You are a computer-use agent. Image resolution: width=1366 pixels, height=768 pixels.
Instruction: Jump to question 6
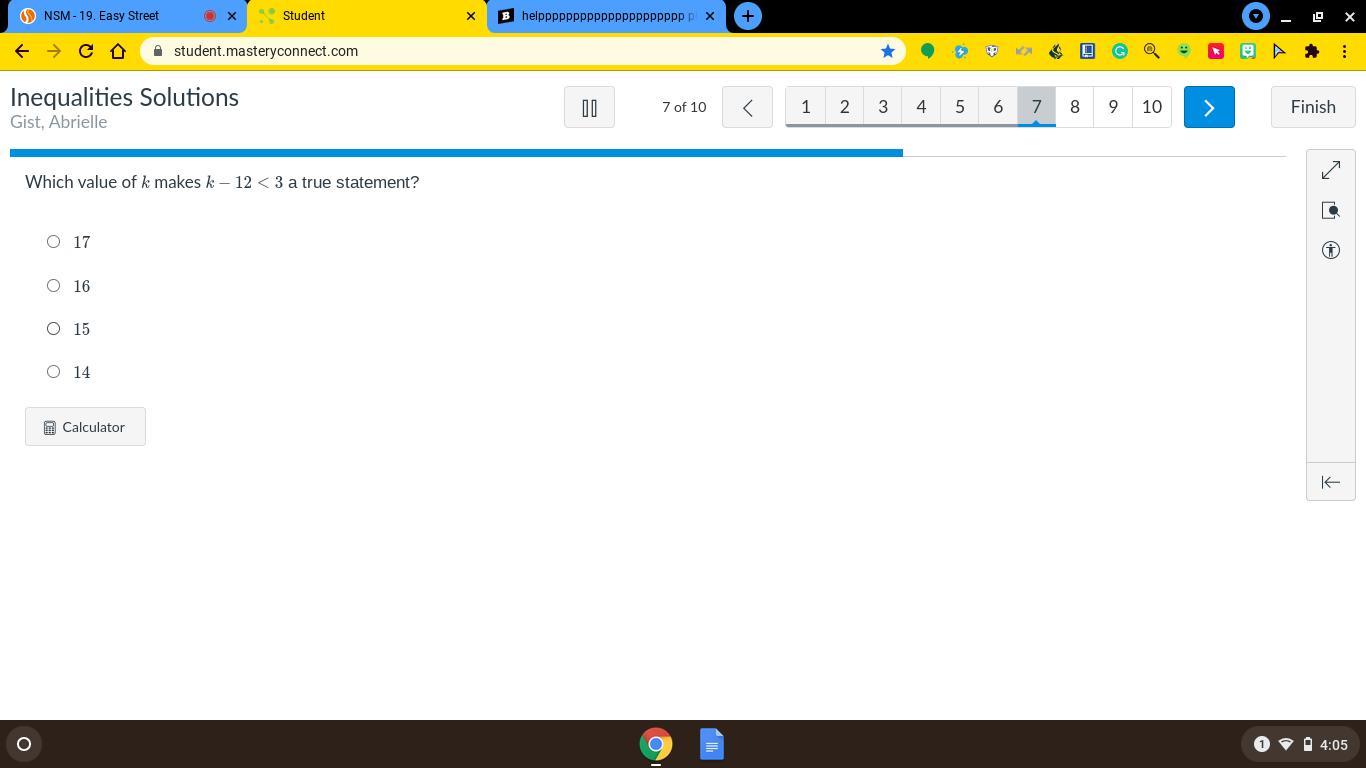[998, 107]
